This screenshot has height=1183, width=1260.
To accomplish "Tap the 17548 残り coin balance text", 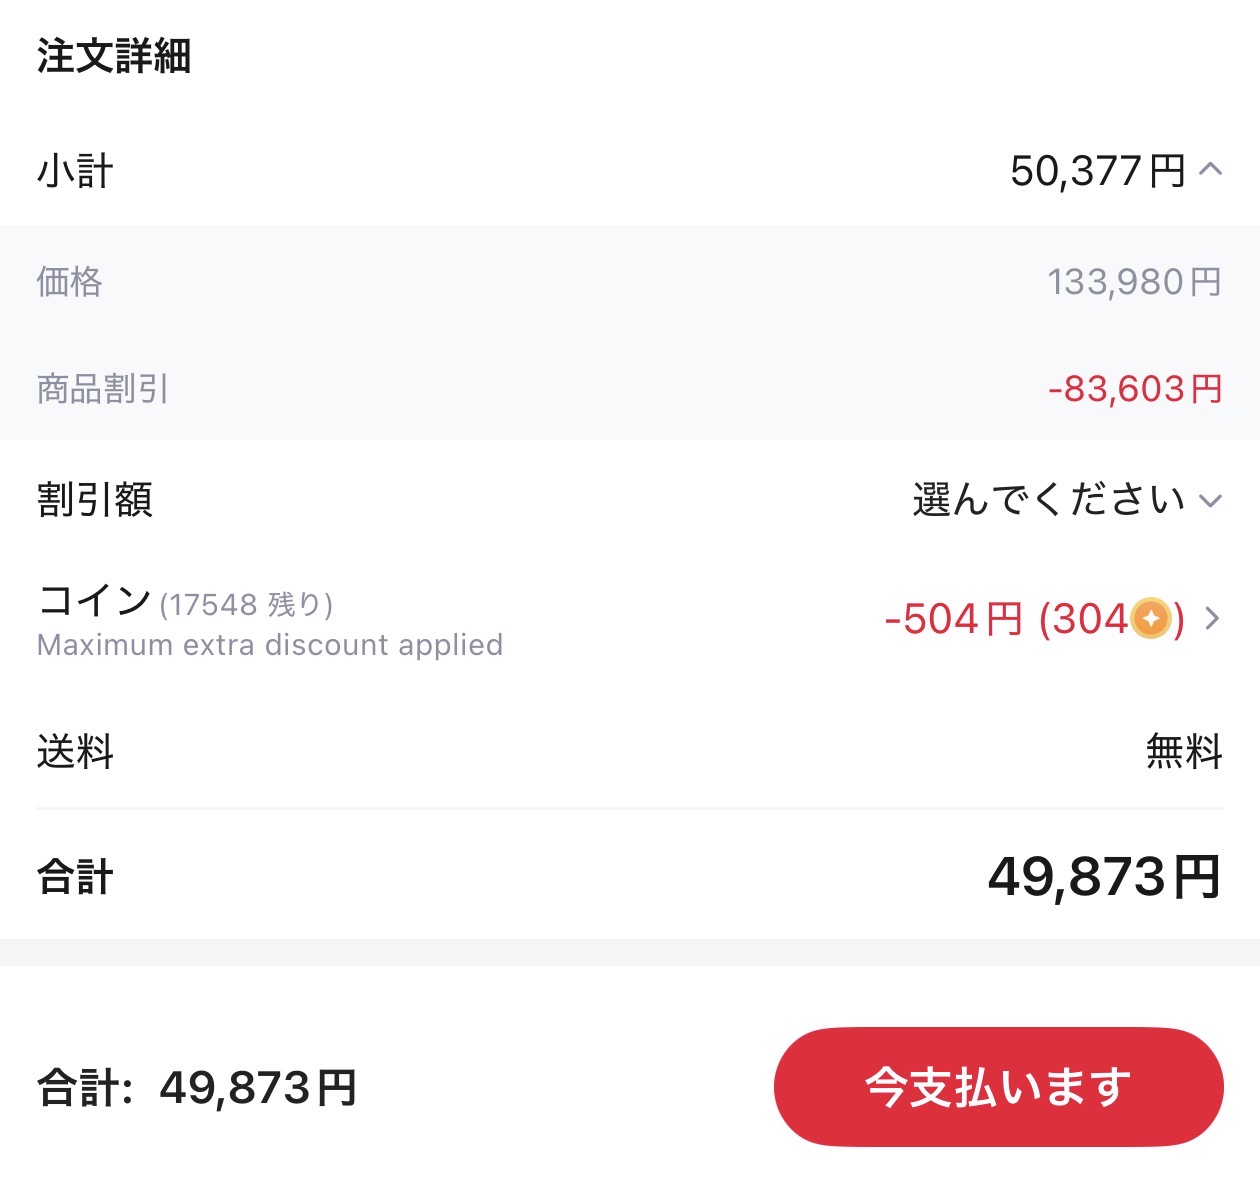I will point(246,605).
